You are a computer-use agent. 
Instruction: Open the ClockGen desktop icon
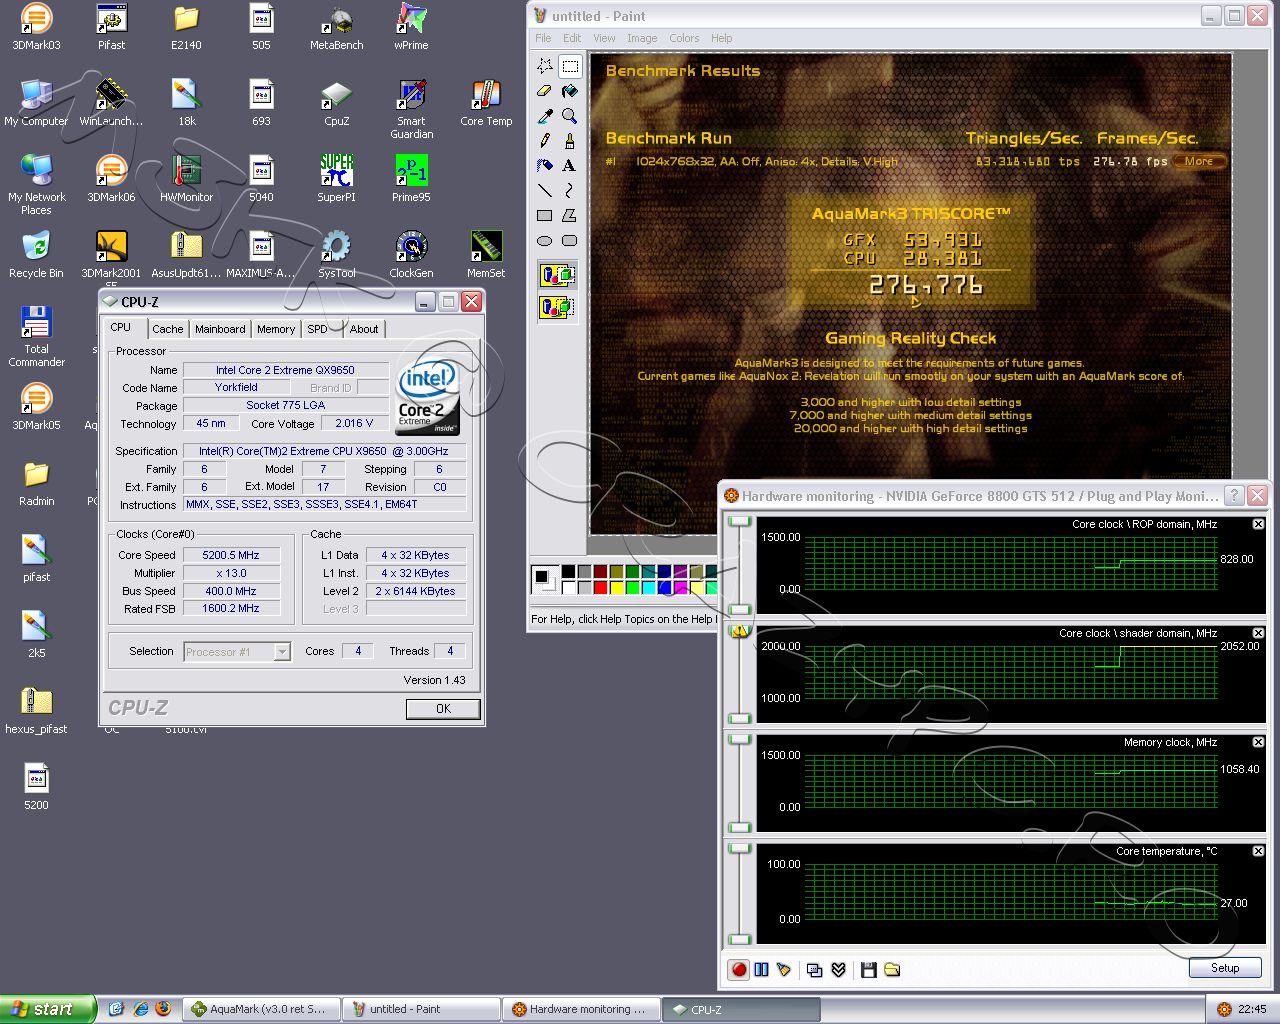411,254
